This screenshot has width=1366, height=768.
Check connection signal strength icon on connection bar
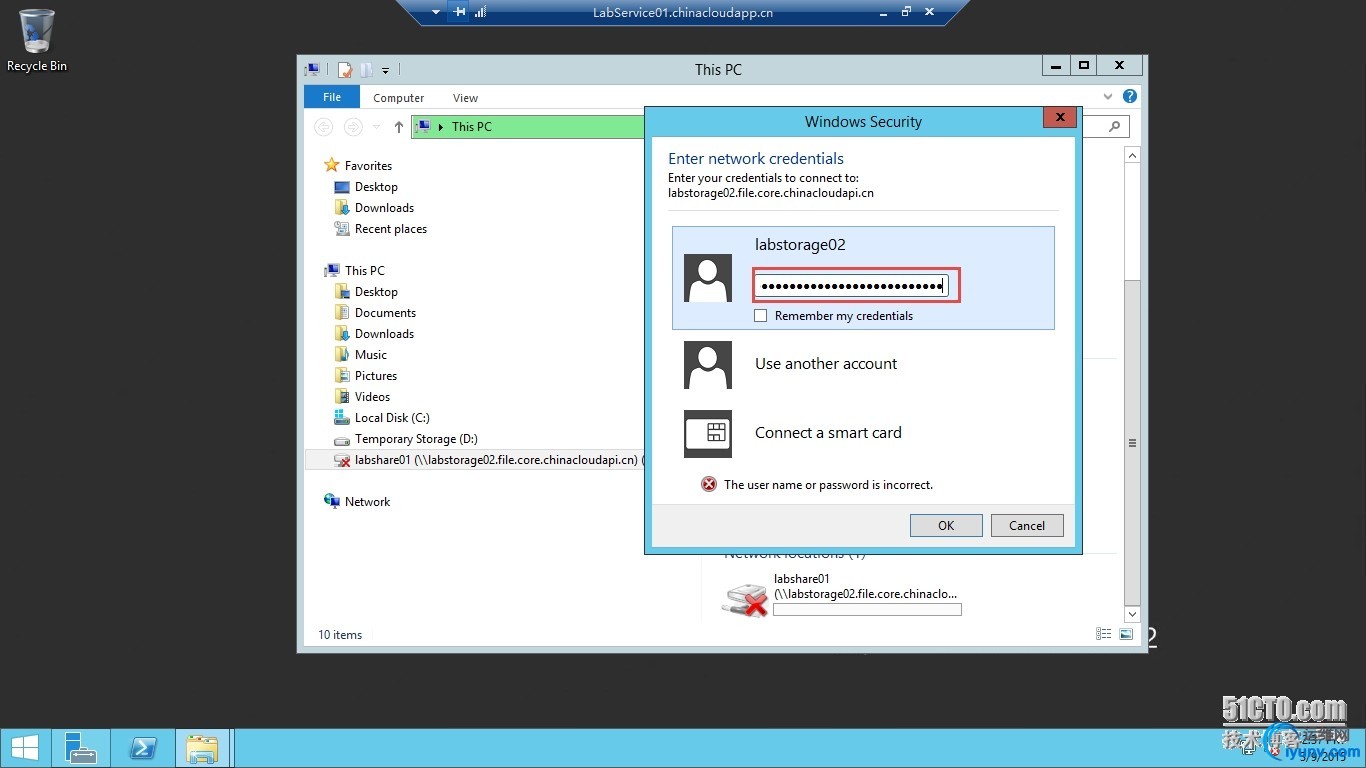(481, 12)
